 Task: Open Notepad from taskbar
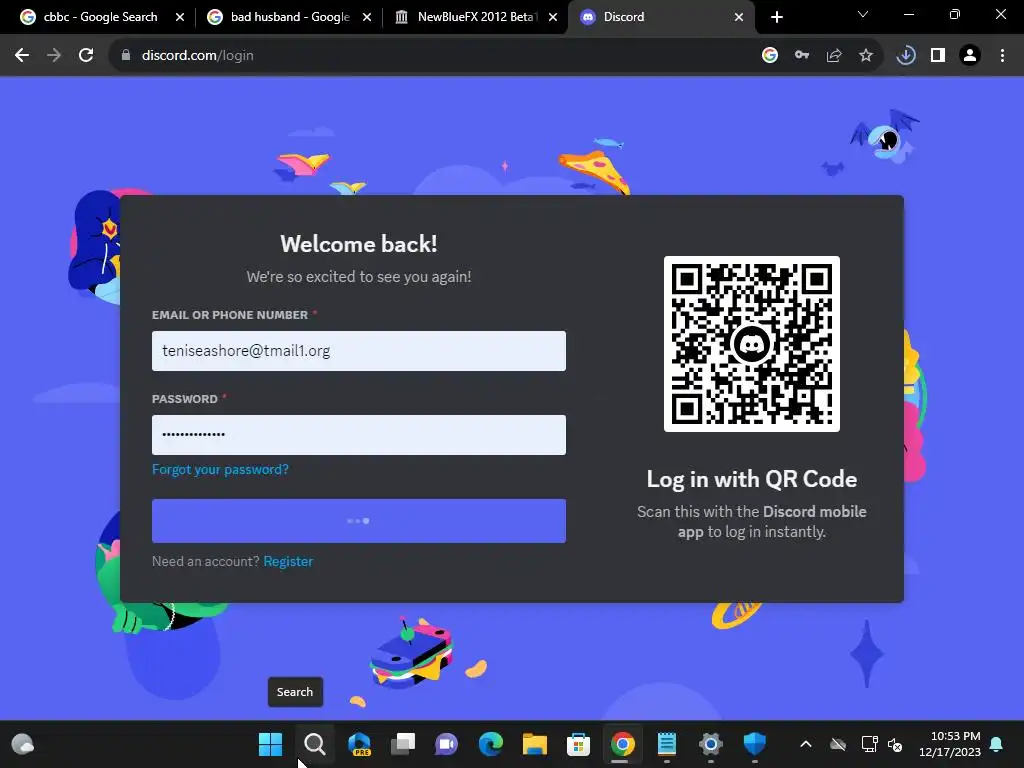tap(667, 744)
